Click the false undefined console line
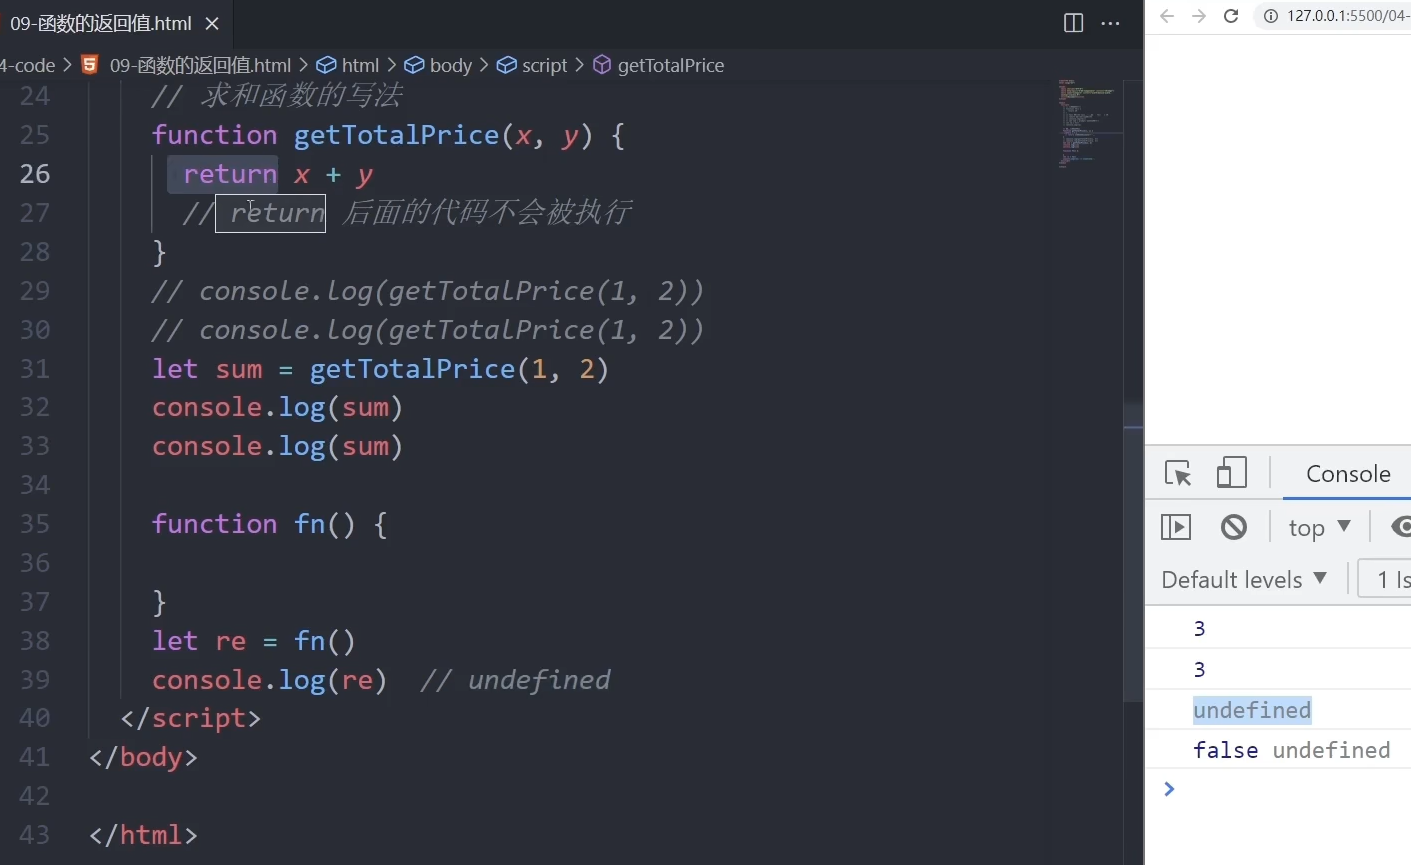 click(x=1291, y=750)
